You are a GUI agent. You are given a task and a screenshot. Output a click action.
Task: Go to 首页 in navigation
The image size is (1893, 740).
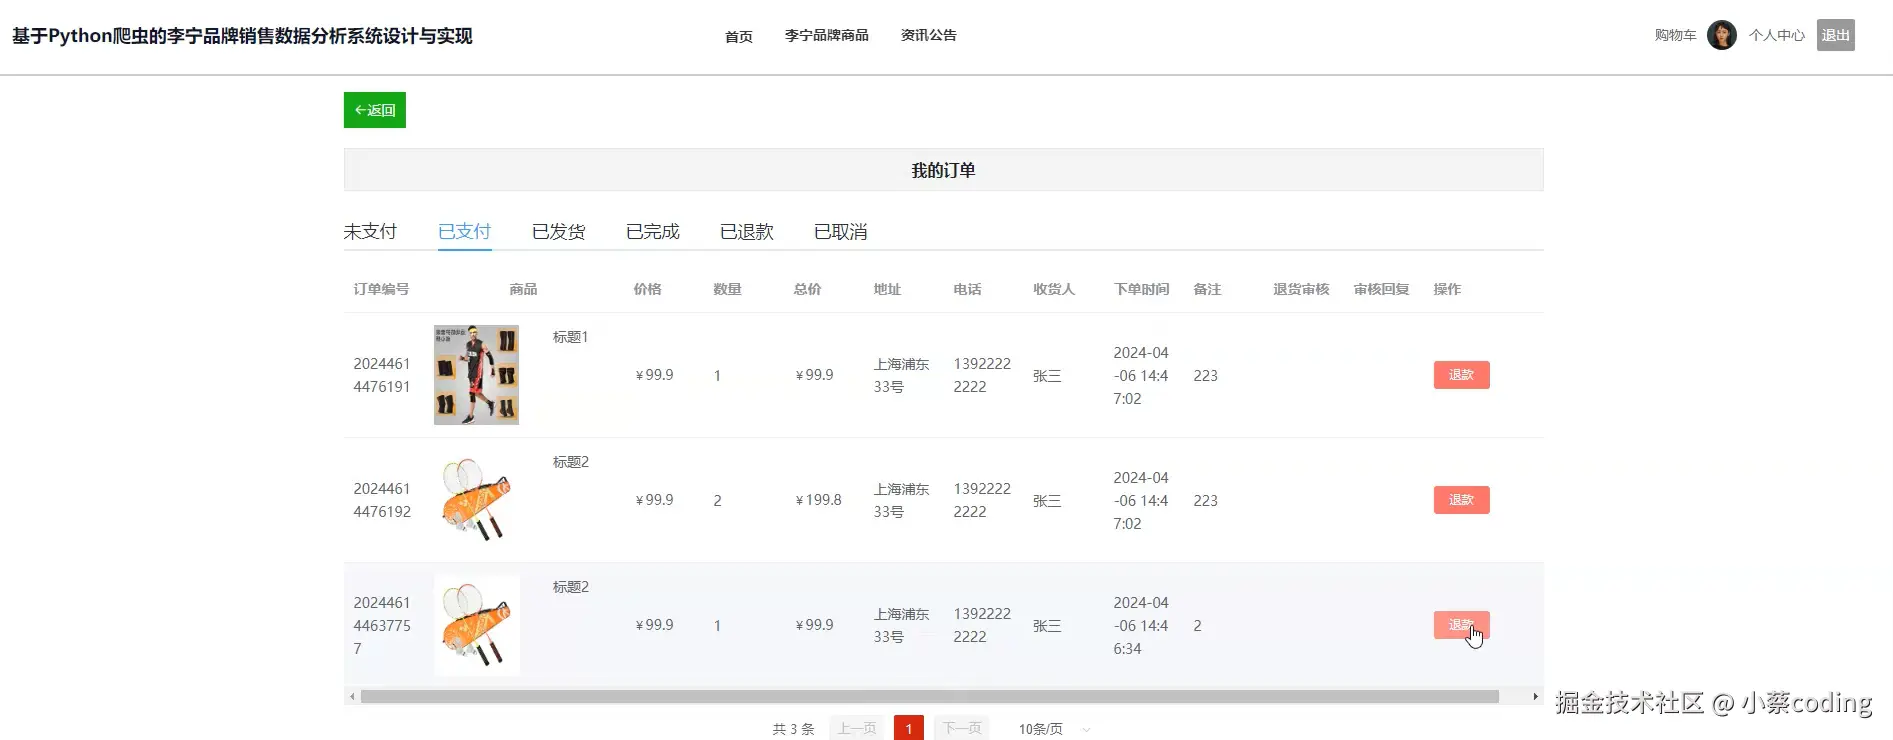point(739,36)
